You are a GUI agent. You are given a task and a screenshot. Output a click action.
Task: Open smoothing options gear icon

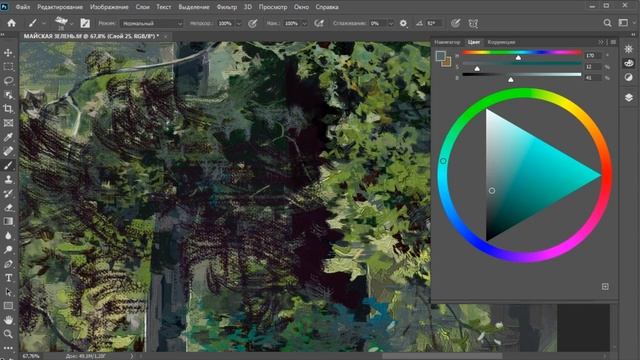pos(403,23)
